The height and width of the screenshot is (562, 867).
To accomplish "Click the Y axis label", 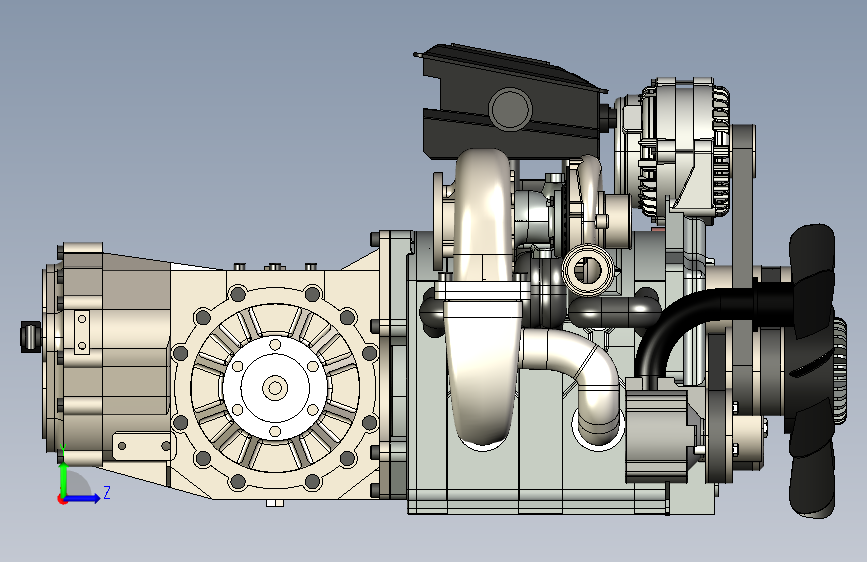I will click(x=63, y=449).
